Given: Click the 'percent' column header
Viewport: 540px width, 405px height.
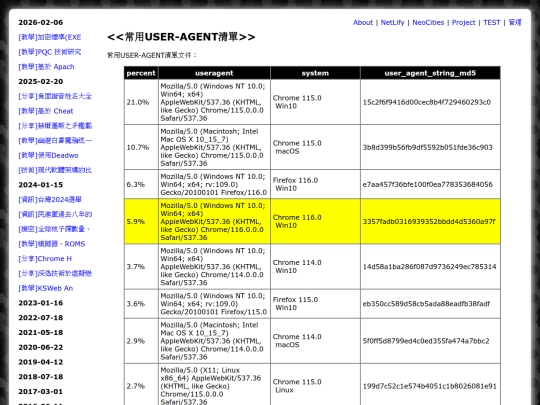Looking at the screenshot, I should coord(141,73).
